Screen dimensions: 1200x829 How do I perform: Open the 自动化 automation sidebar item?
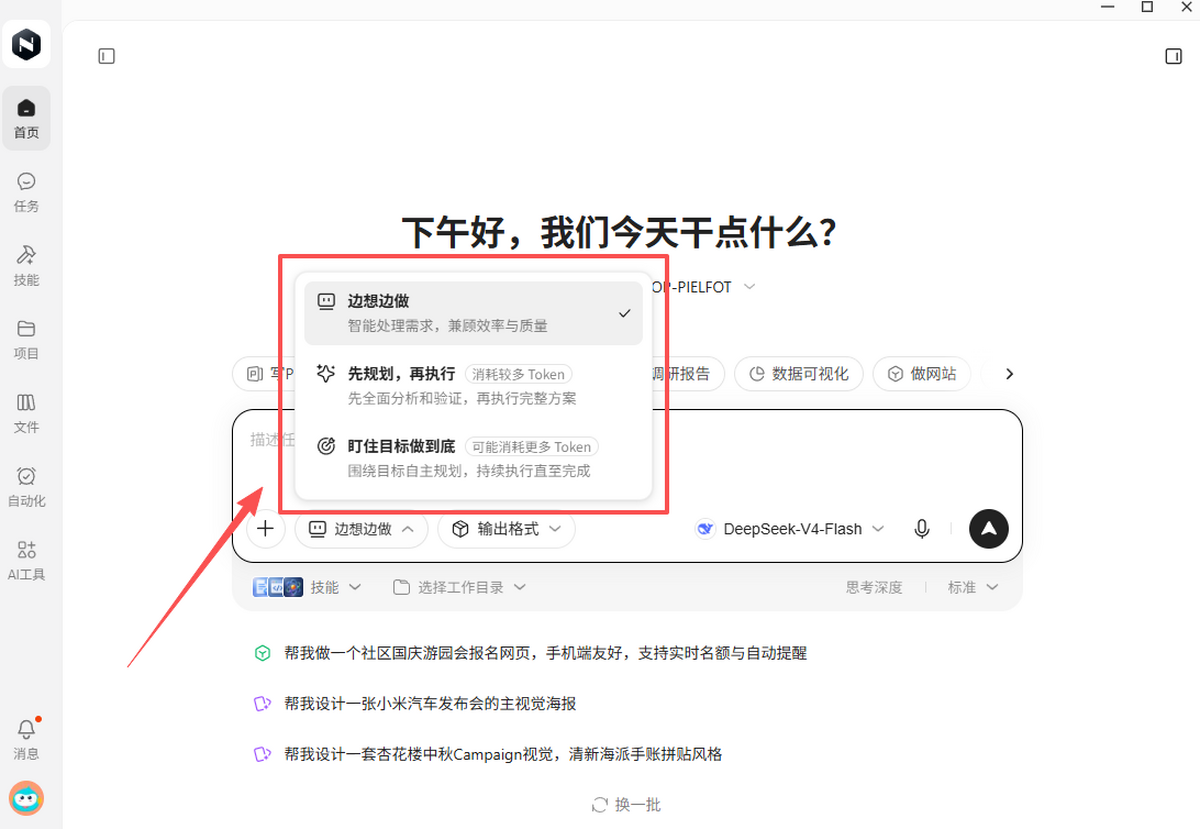26,486
